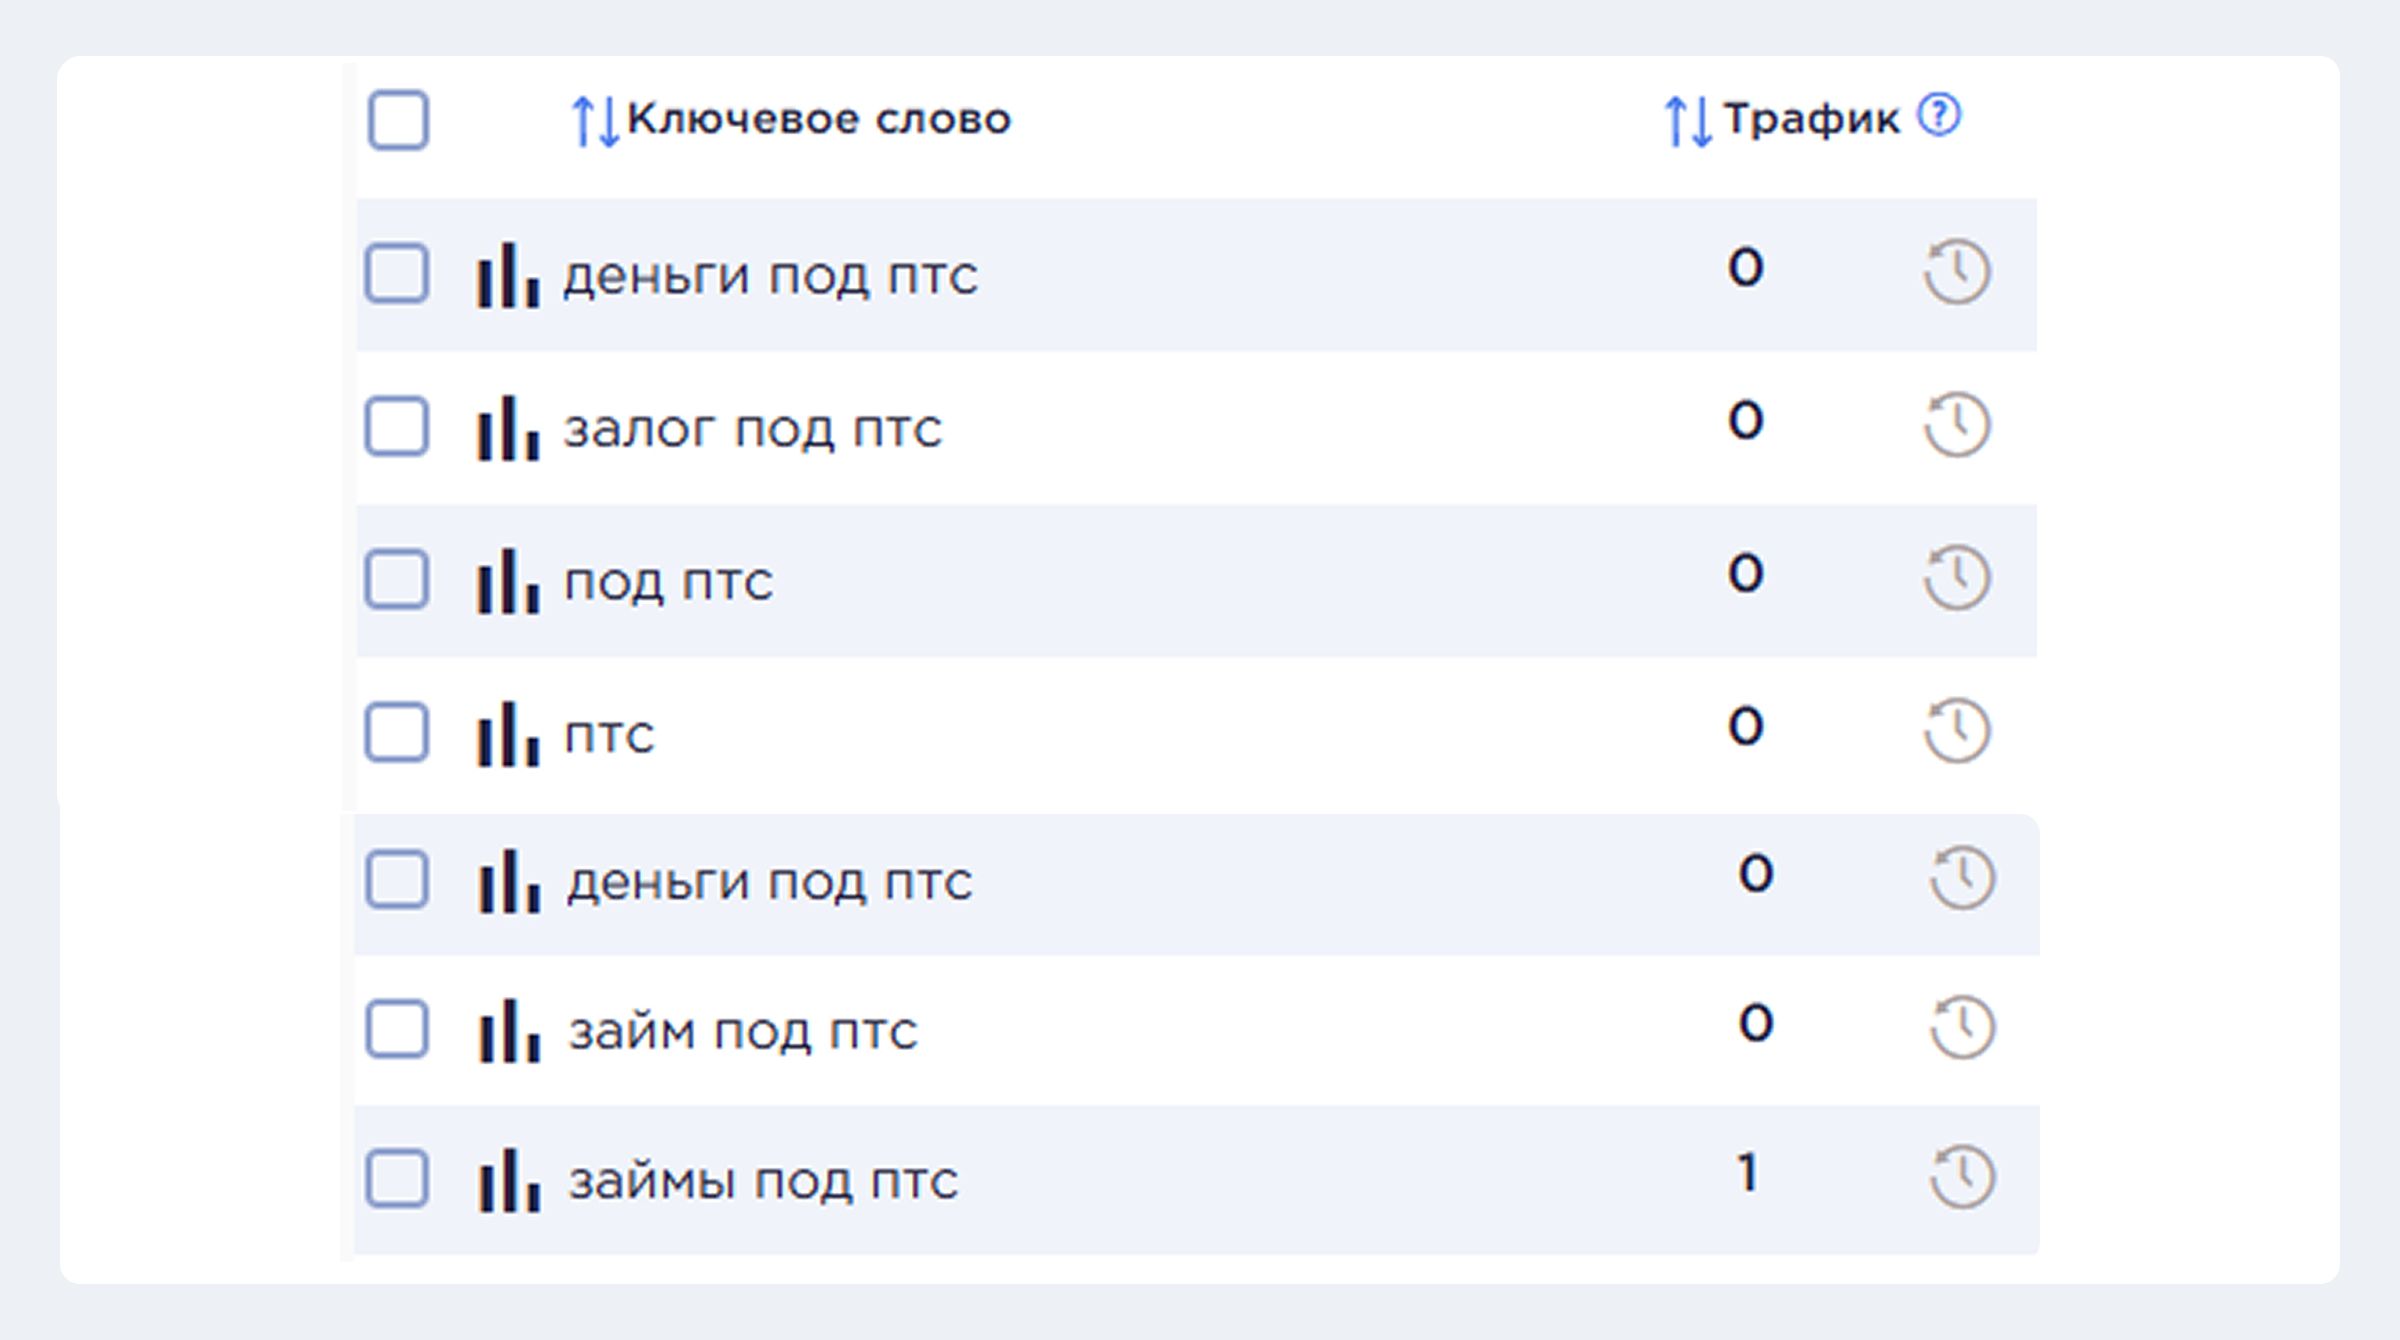Open the 'залог под птс' keyword text
Viewport: 2400px width, 1340px height.
coord(752,430)
